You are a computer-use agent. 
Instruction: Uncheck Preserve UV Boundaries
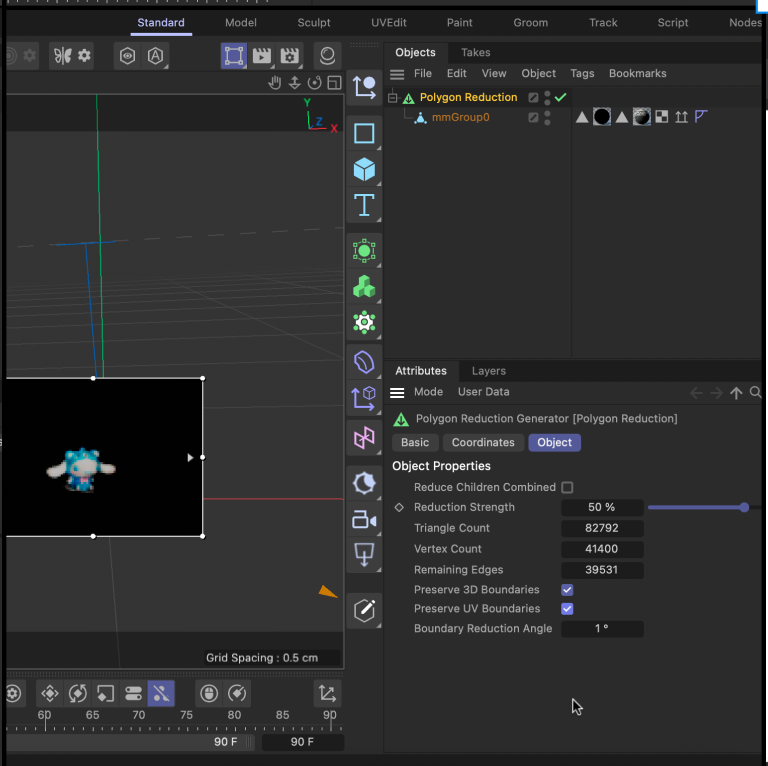(567, 609)
